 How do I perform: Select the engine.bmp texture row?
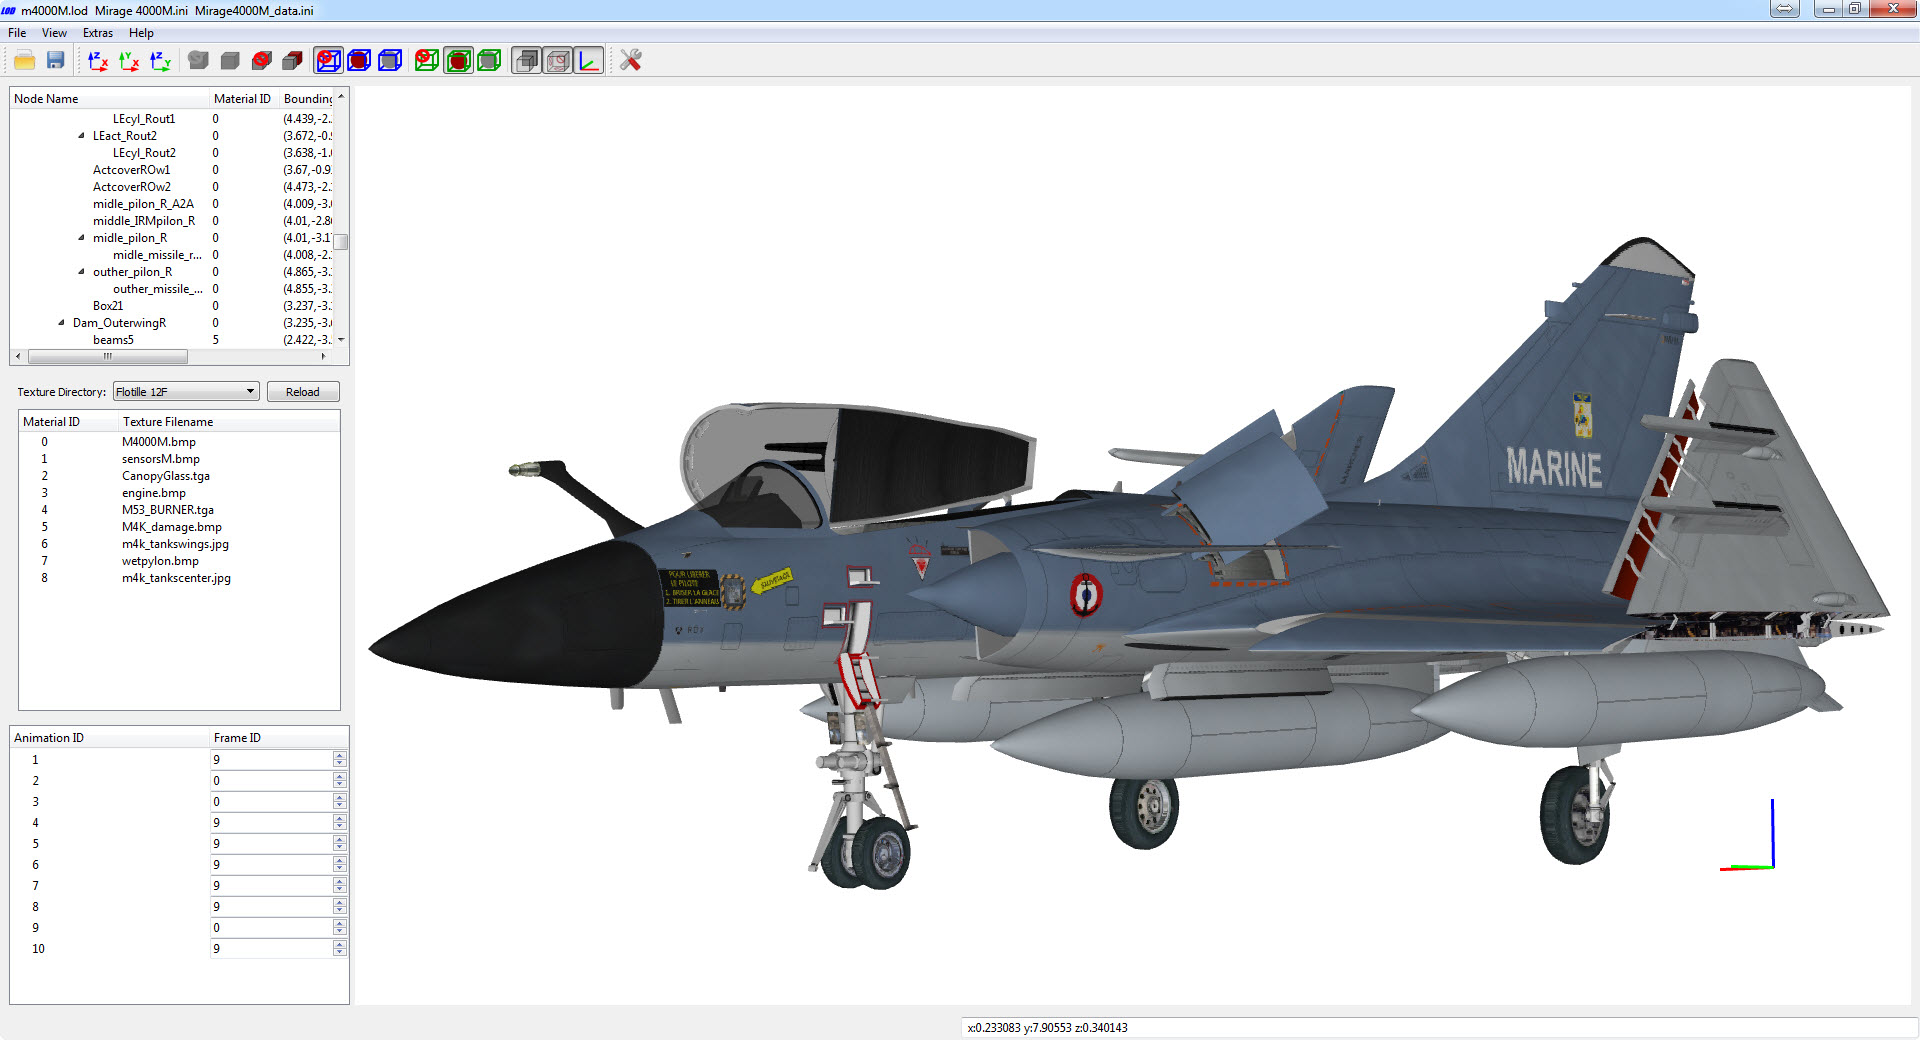point(179,493)
